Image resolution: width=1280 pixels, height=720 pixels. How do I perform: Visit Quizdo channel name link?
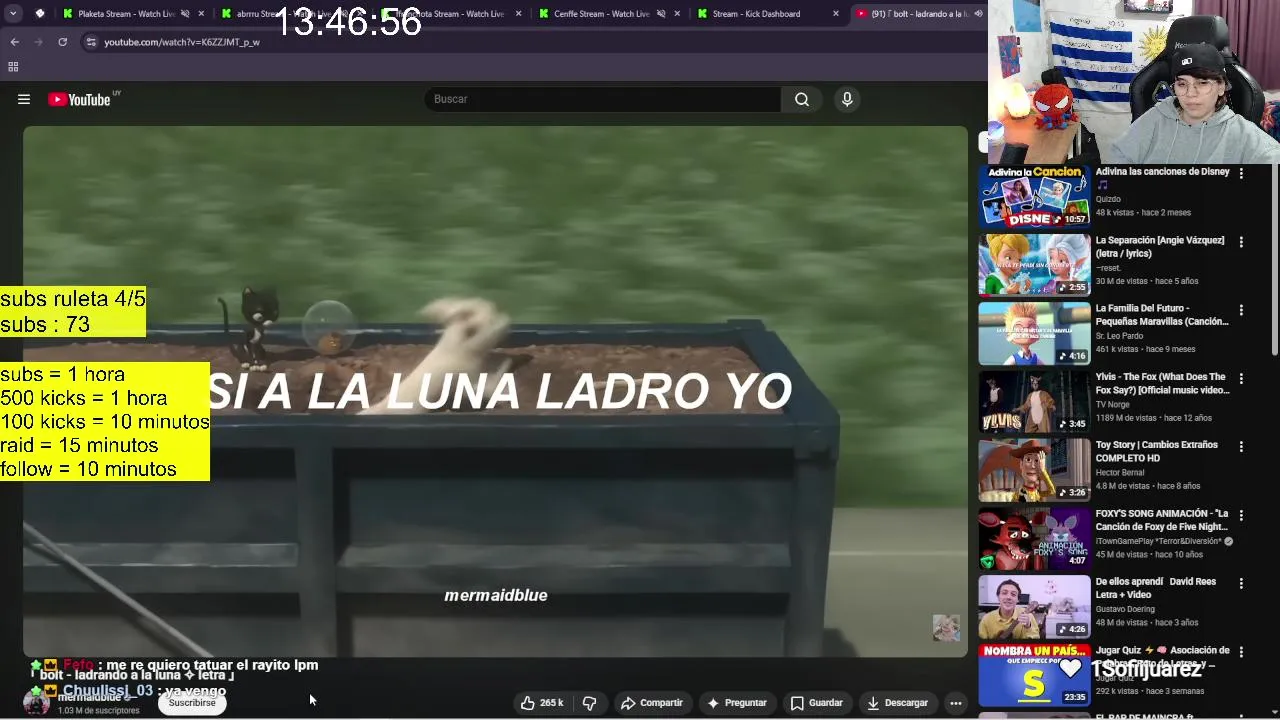[x=1108, y=199]
